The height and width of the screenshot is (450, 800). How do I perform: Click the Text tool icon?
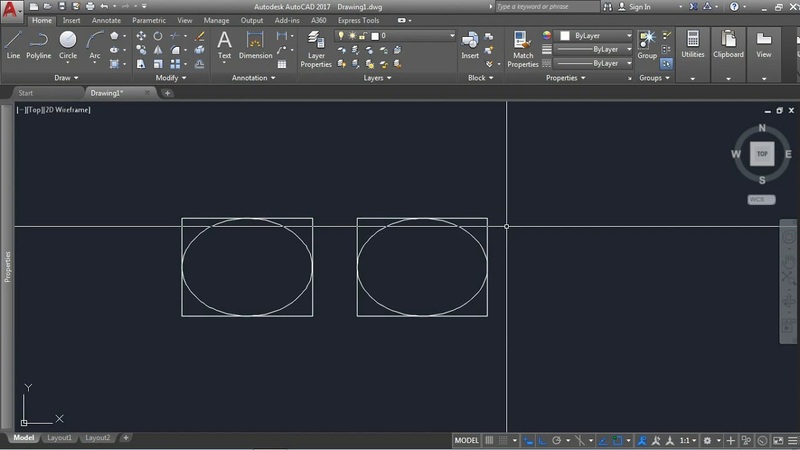click(224, 45)
